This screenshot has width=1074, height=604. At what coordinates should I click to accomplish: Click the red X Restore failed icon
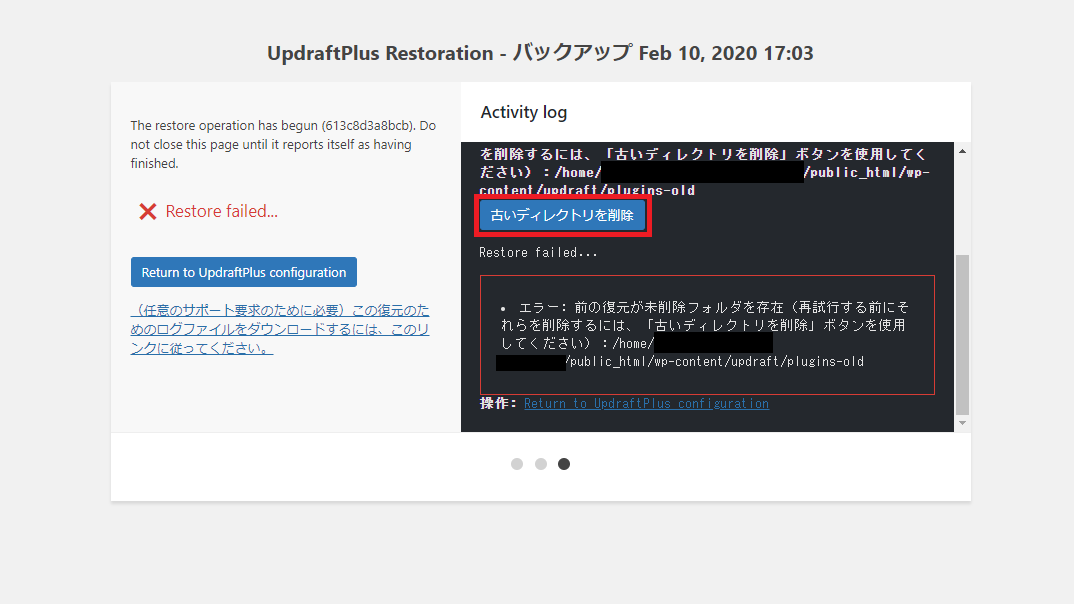click(x=148, y=212)
